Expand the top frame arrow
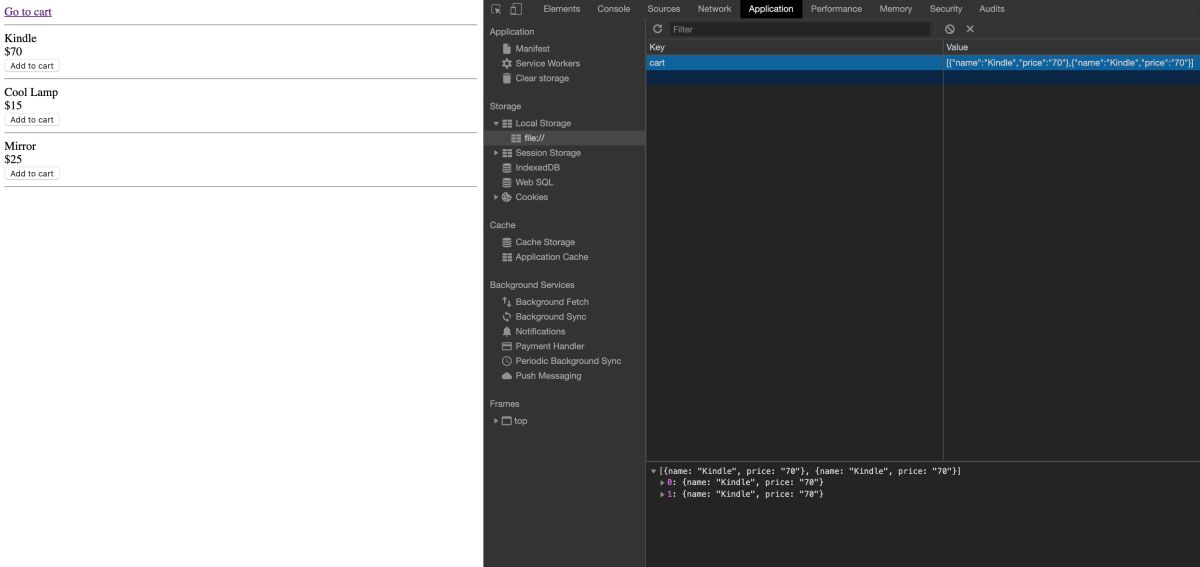This screenshot has width=1200, height=567. (x=495, y=421)
